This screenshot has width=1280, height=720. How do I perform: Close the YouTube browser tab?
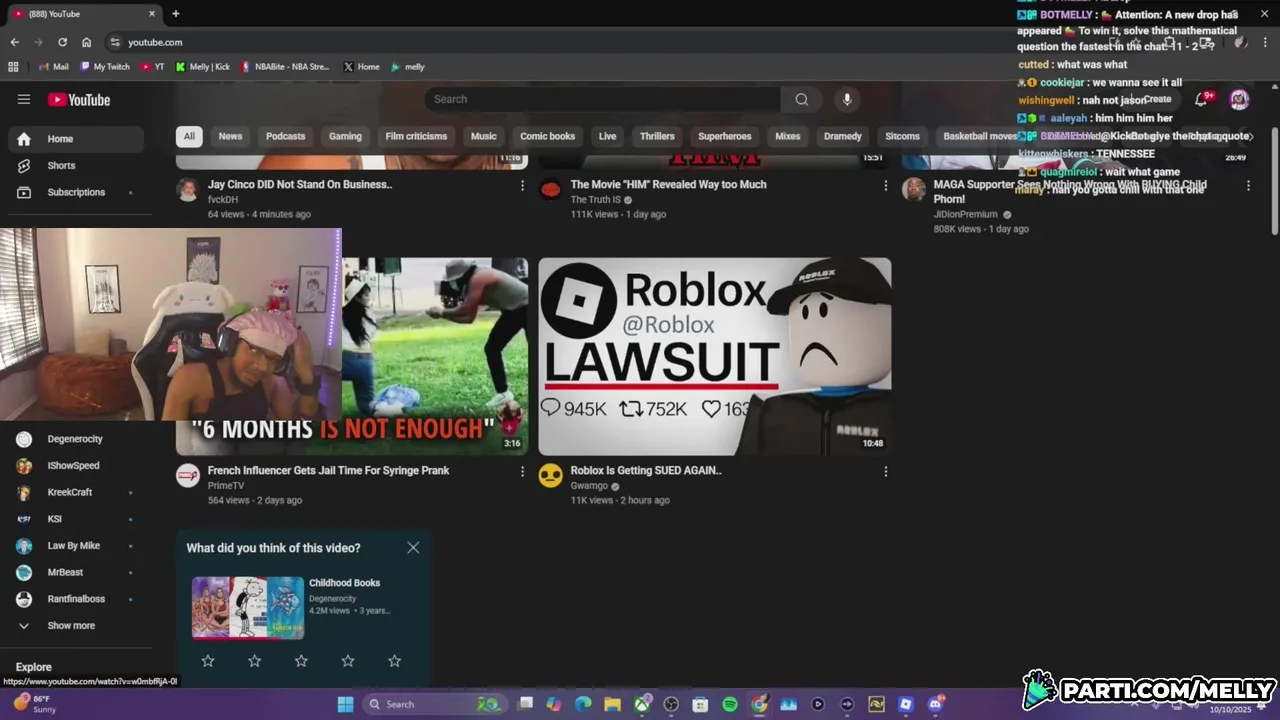pyautogui.click(x=152, y=14)
